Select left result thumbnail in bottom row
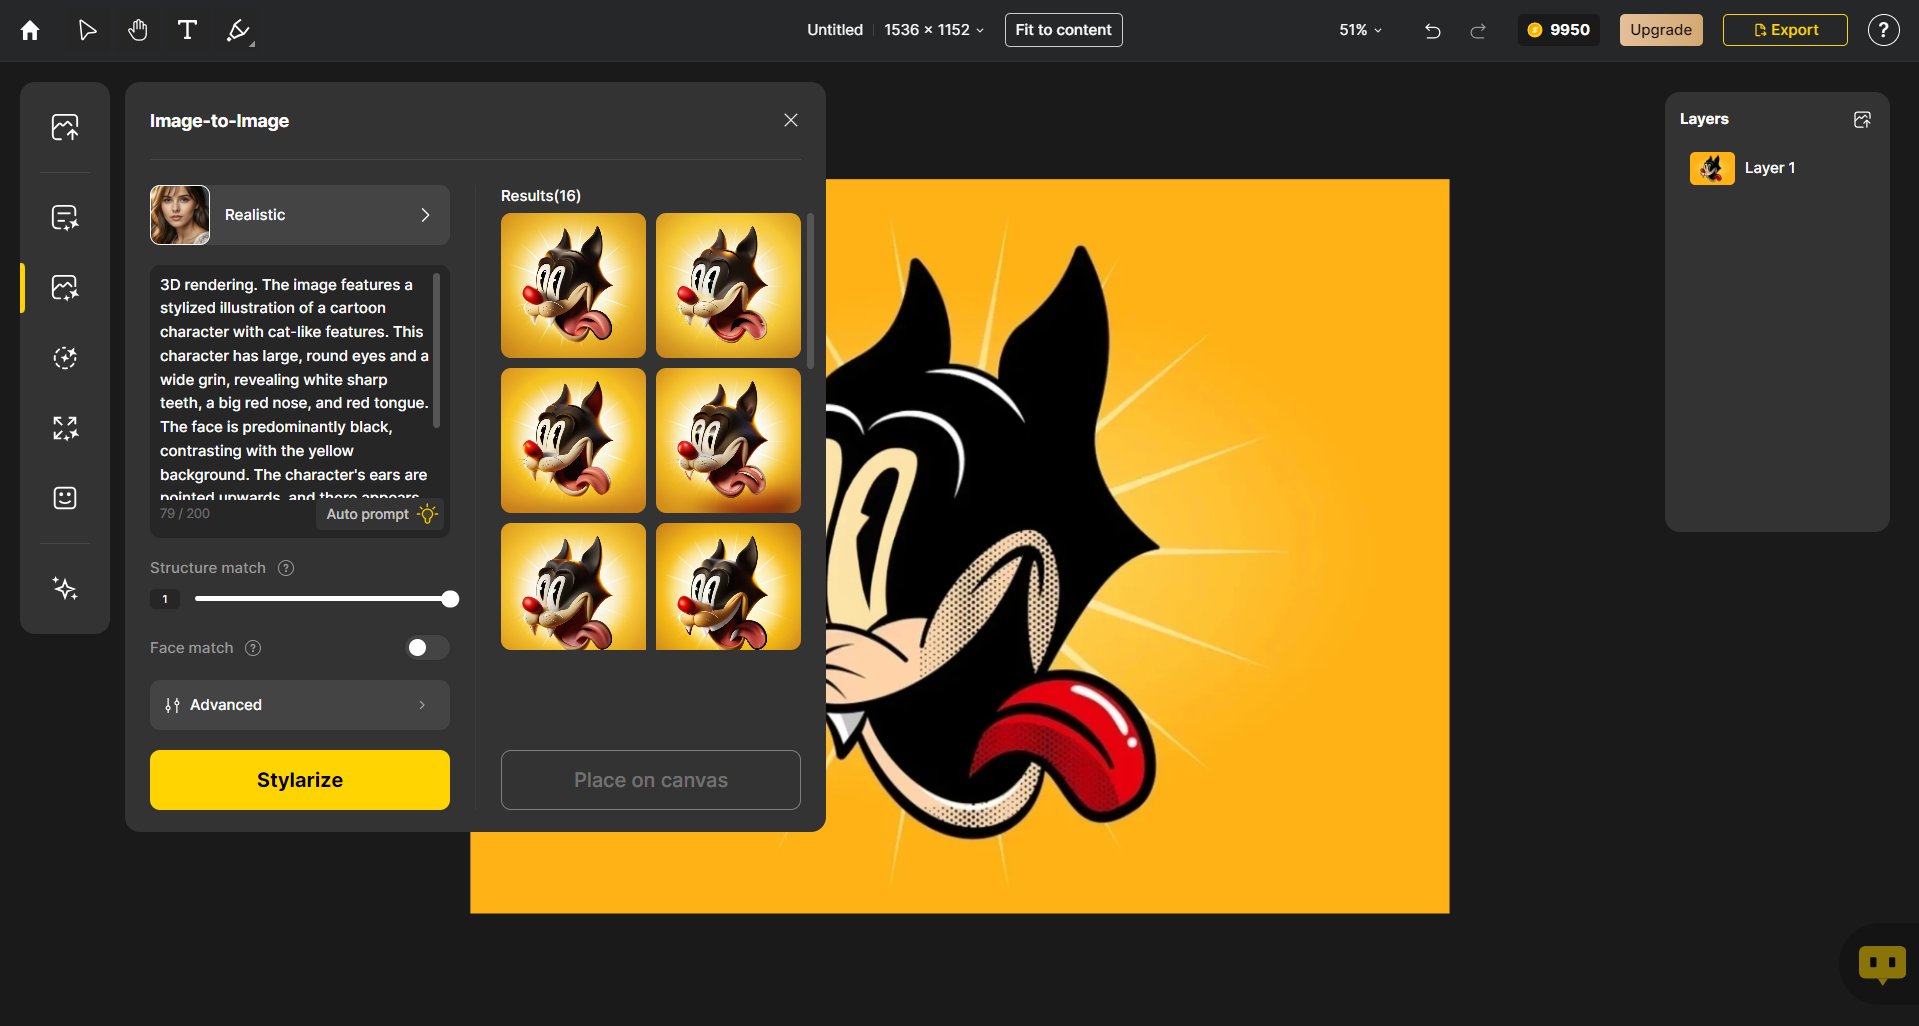The width and height of the screenshot is (1919, 1026). pyautogui.click(x=573, y=586)
